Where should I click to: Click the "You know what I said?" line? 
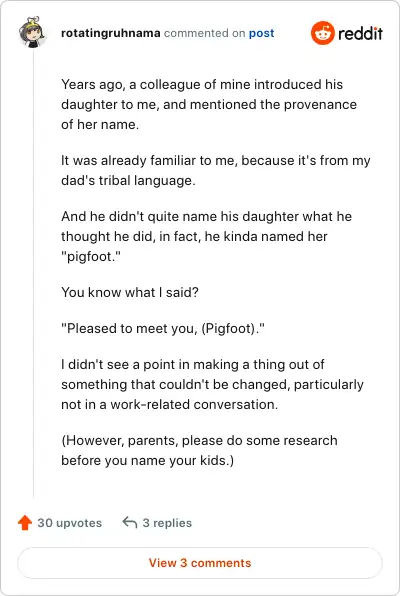point(130,292)
